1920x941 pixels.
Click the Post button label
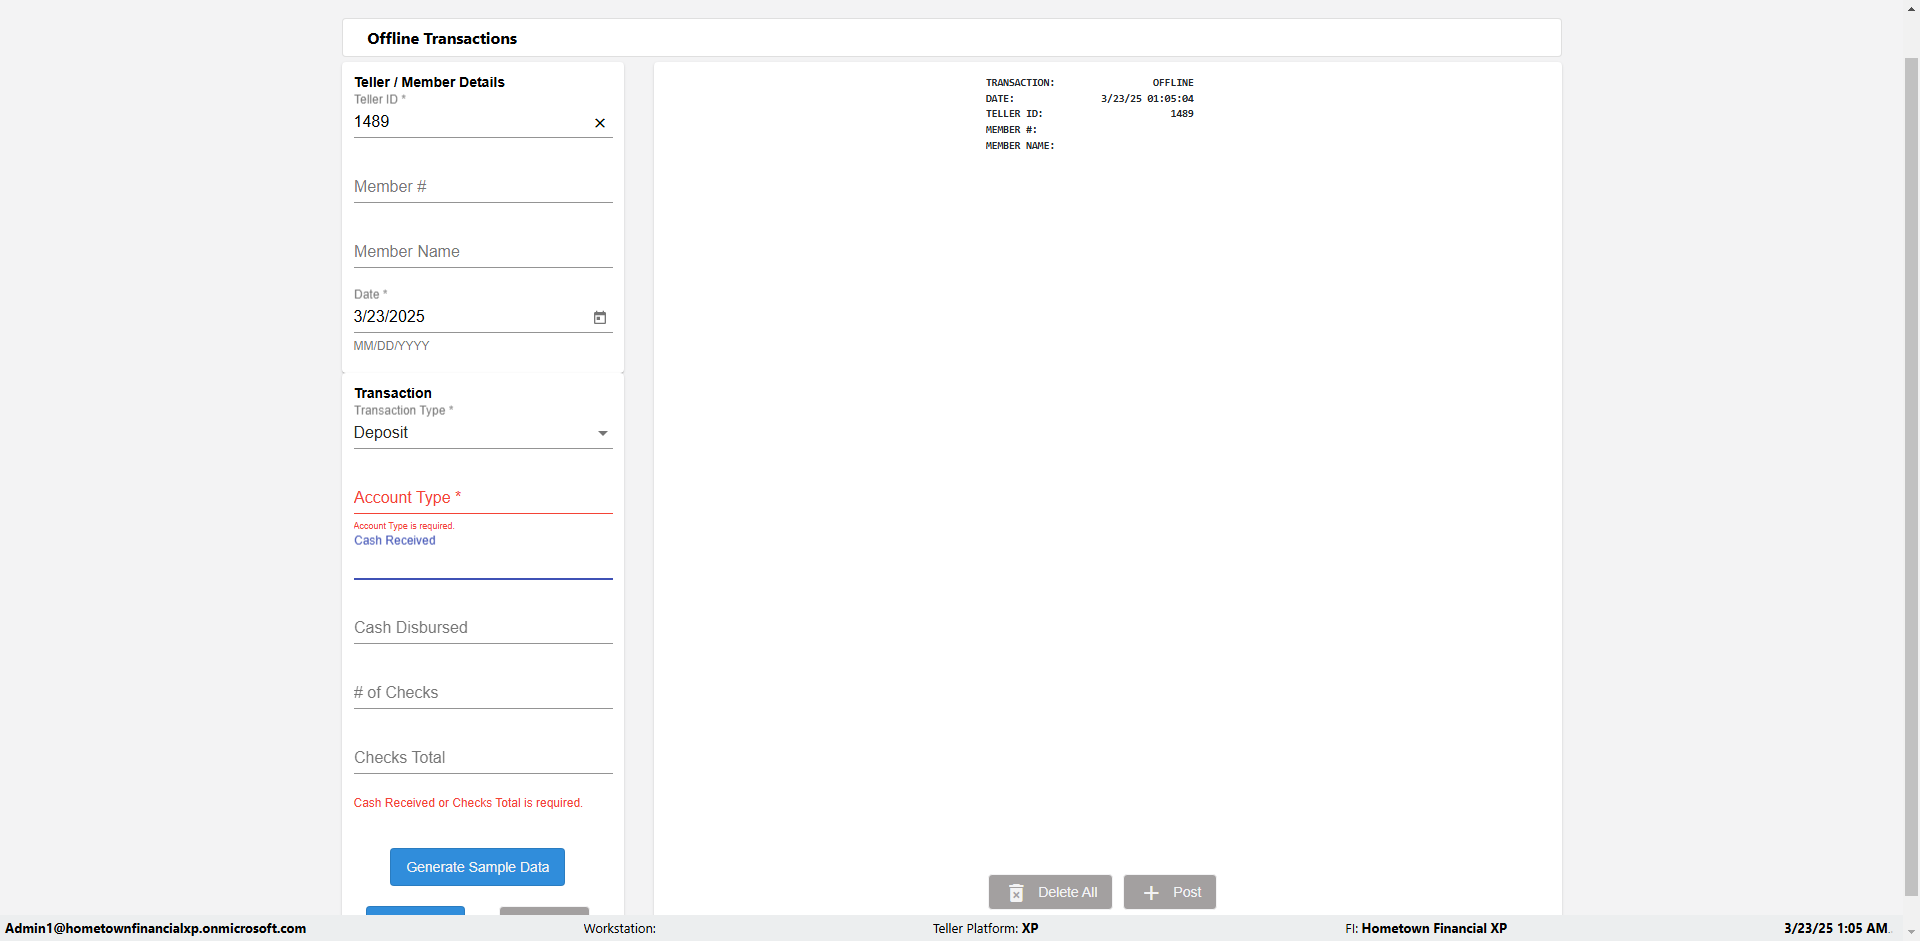1187,892
